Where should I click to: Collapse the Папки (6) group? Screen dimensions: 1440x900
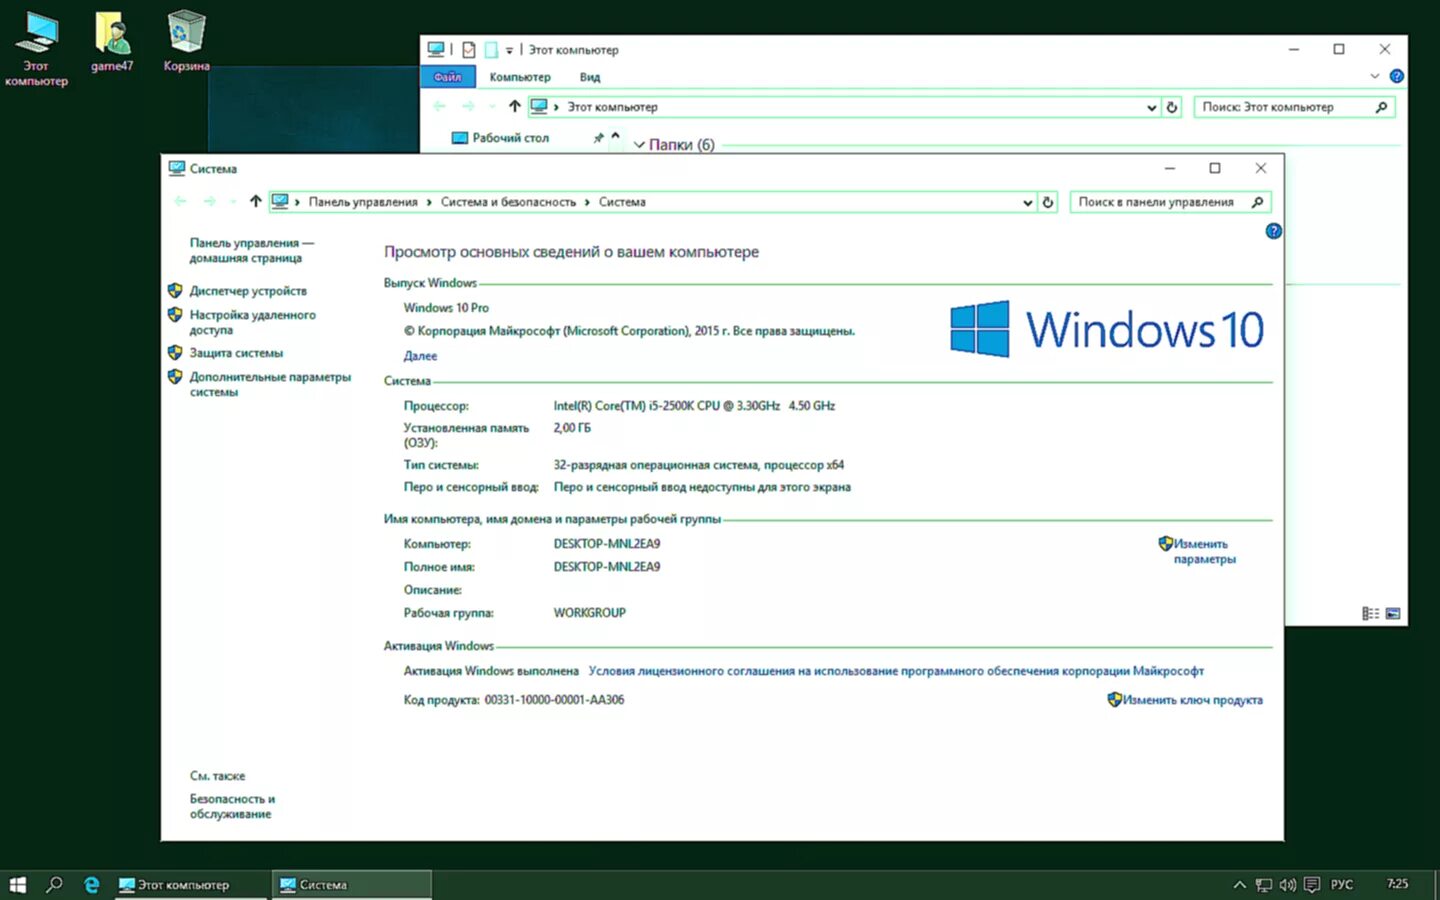639,145
